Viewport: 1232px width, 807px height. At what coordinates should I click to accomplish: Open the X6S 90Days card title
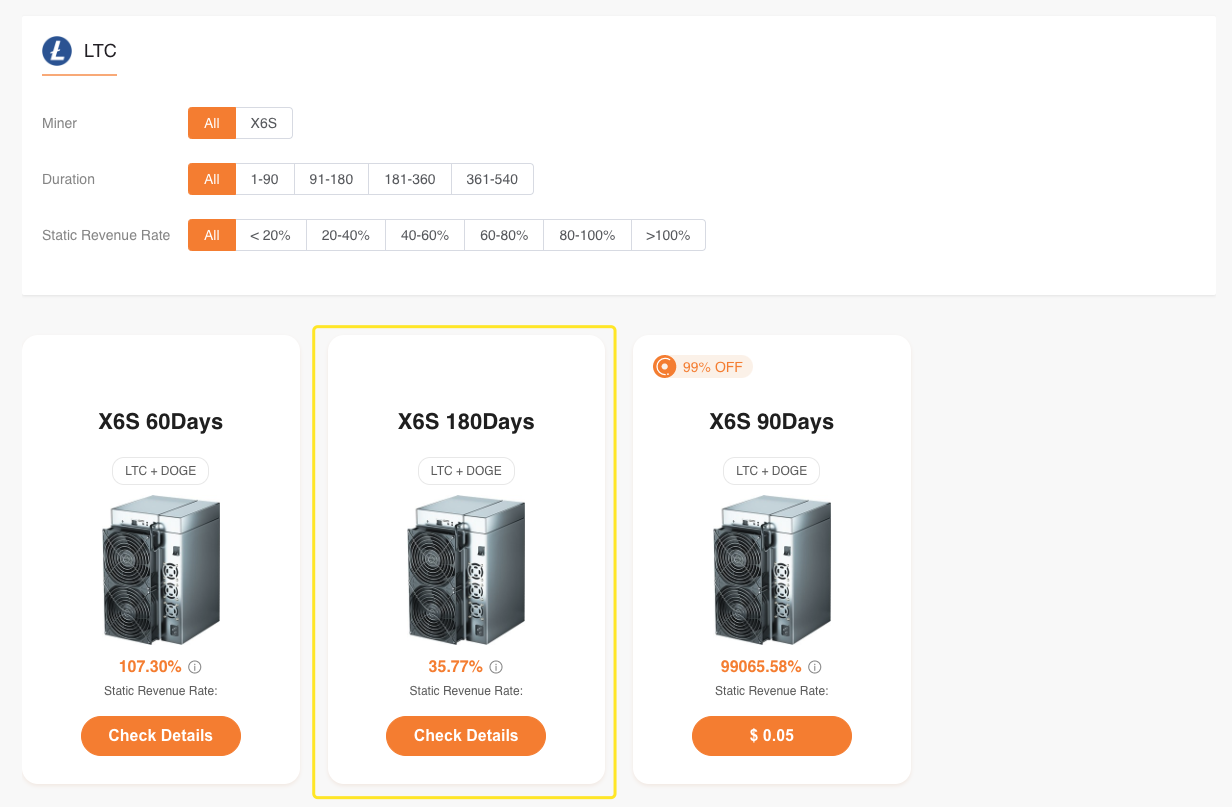click(x=772, y=422)
